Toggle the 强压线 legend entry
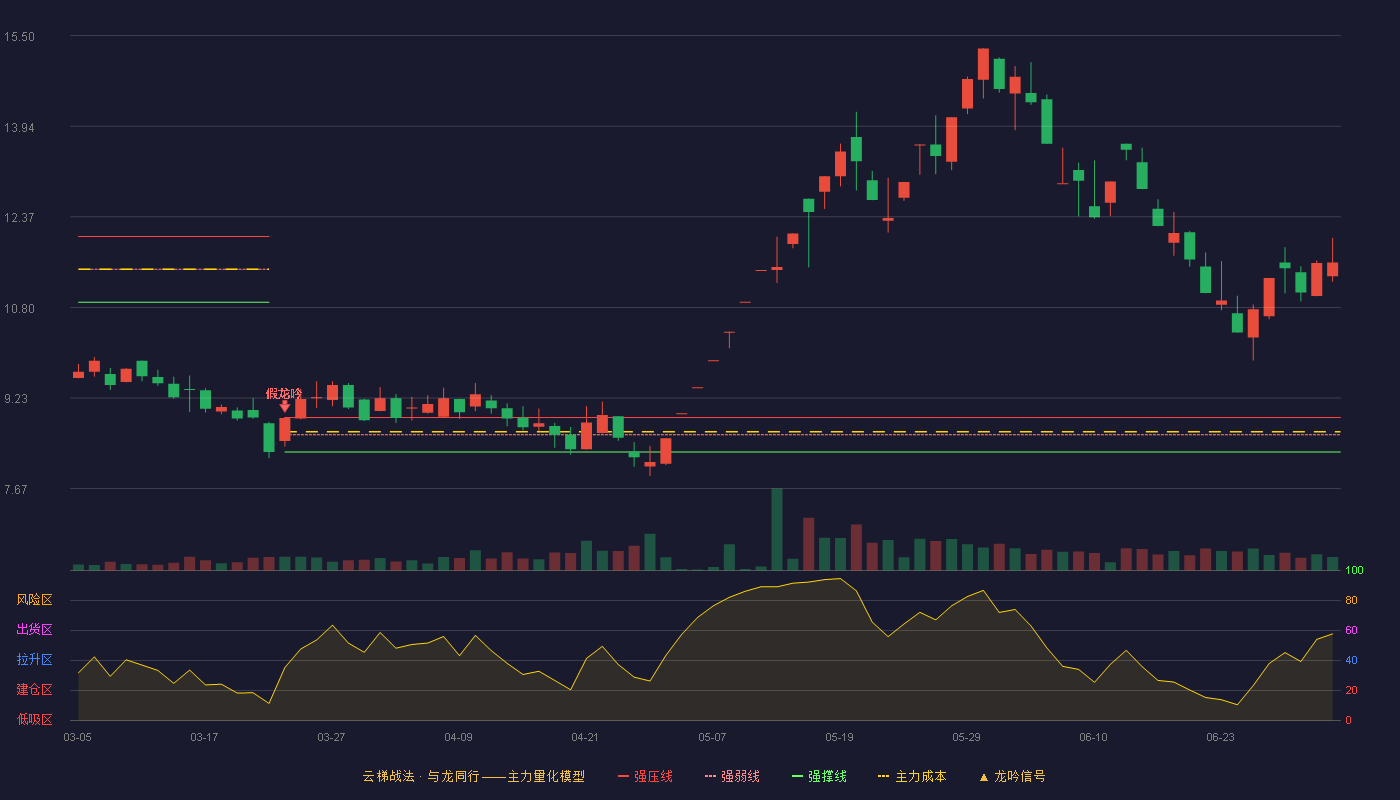Screen dimensions: 1400x800 point(645,776)
